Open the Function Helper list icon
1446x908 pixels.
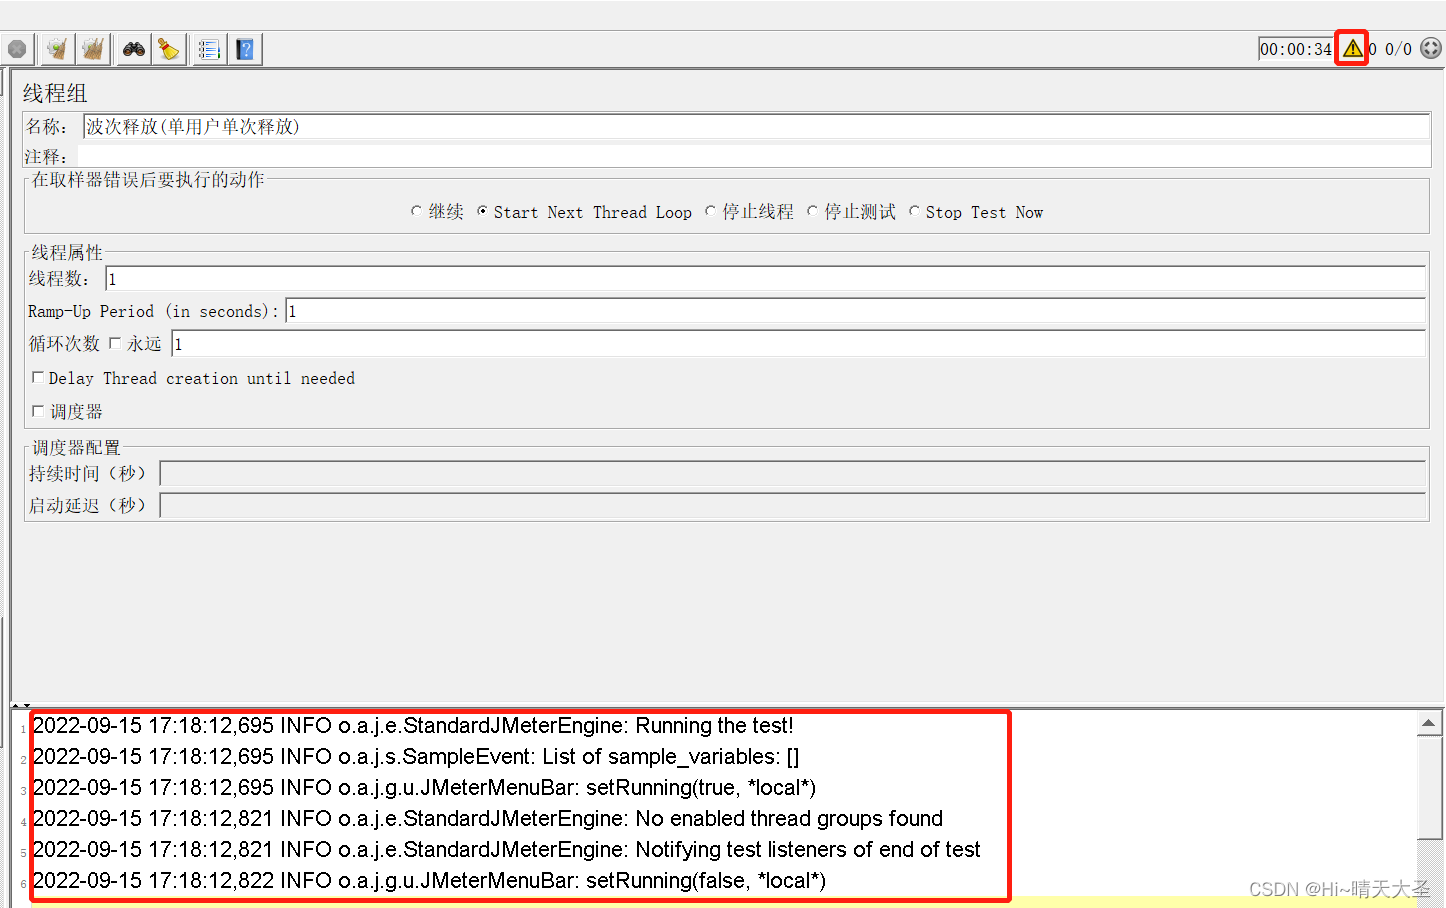pos(209,49)
